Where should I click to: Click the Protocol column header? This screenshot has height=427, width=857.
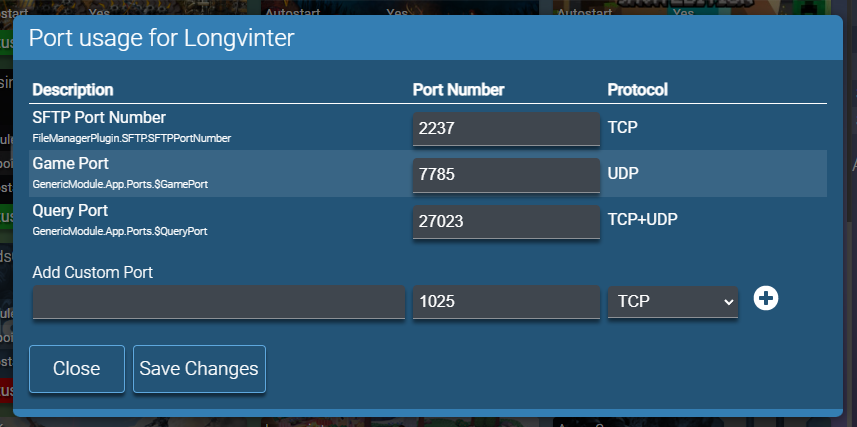(x=638, y=90)
